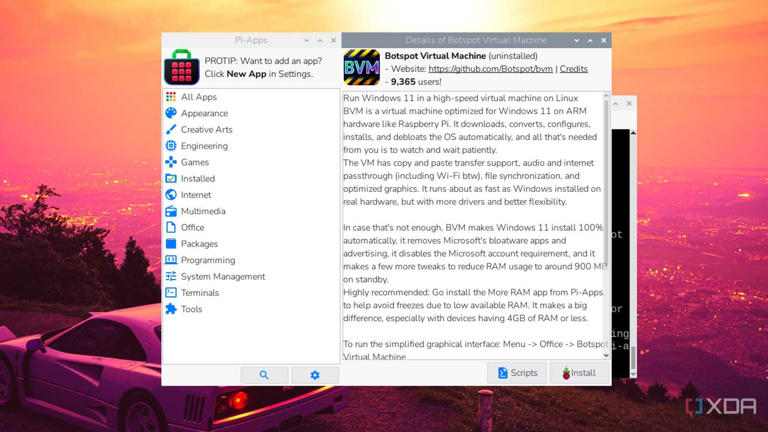Click the Internet globe icon
The height and width of the screenshot is (432, 768).
pyautogui.click(x=170, y=194)
